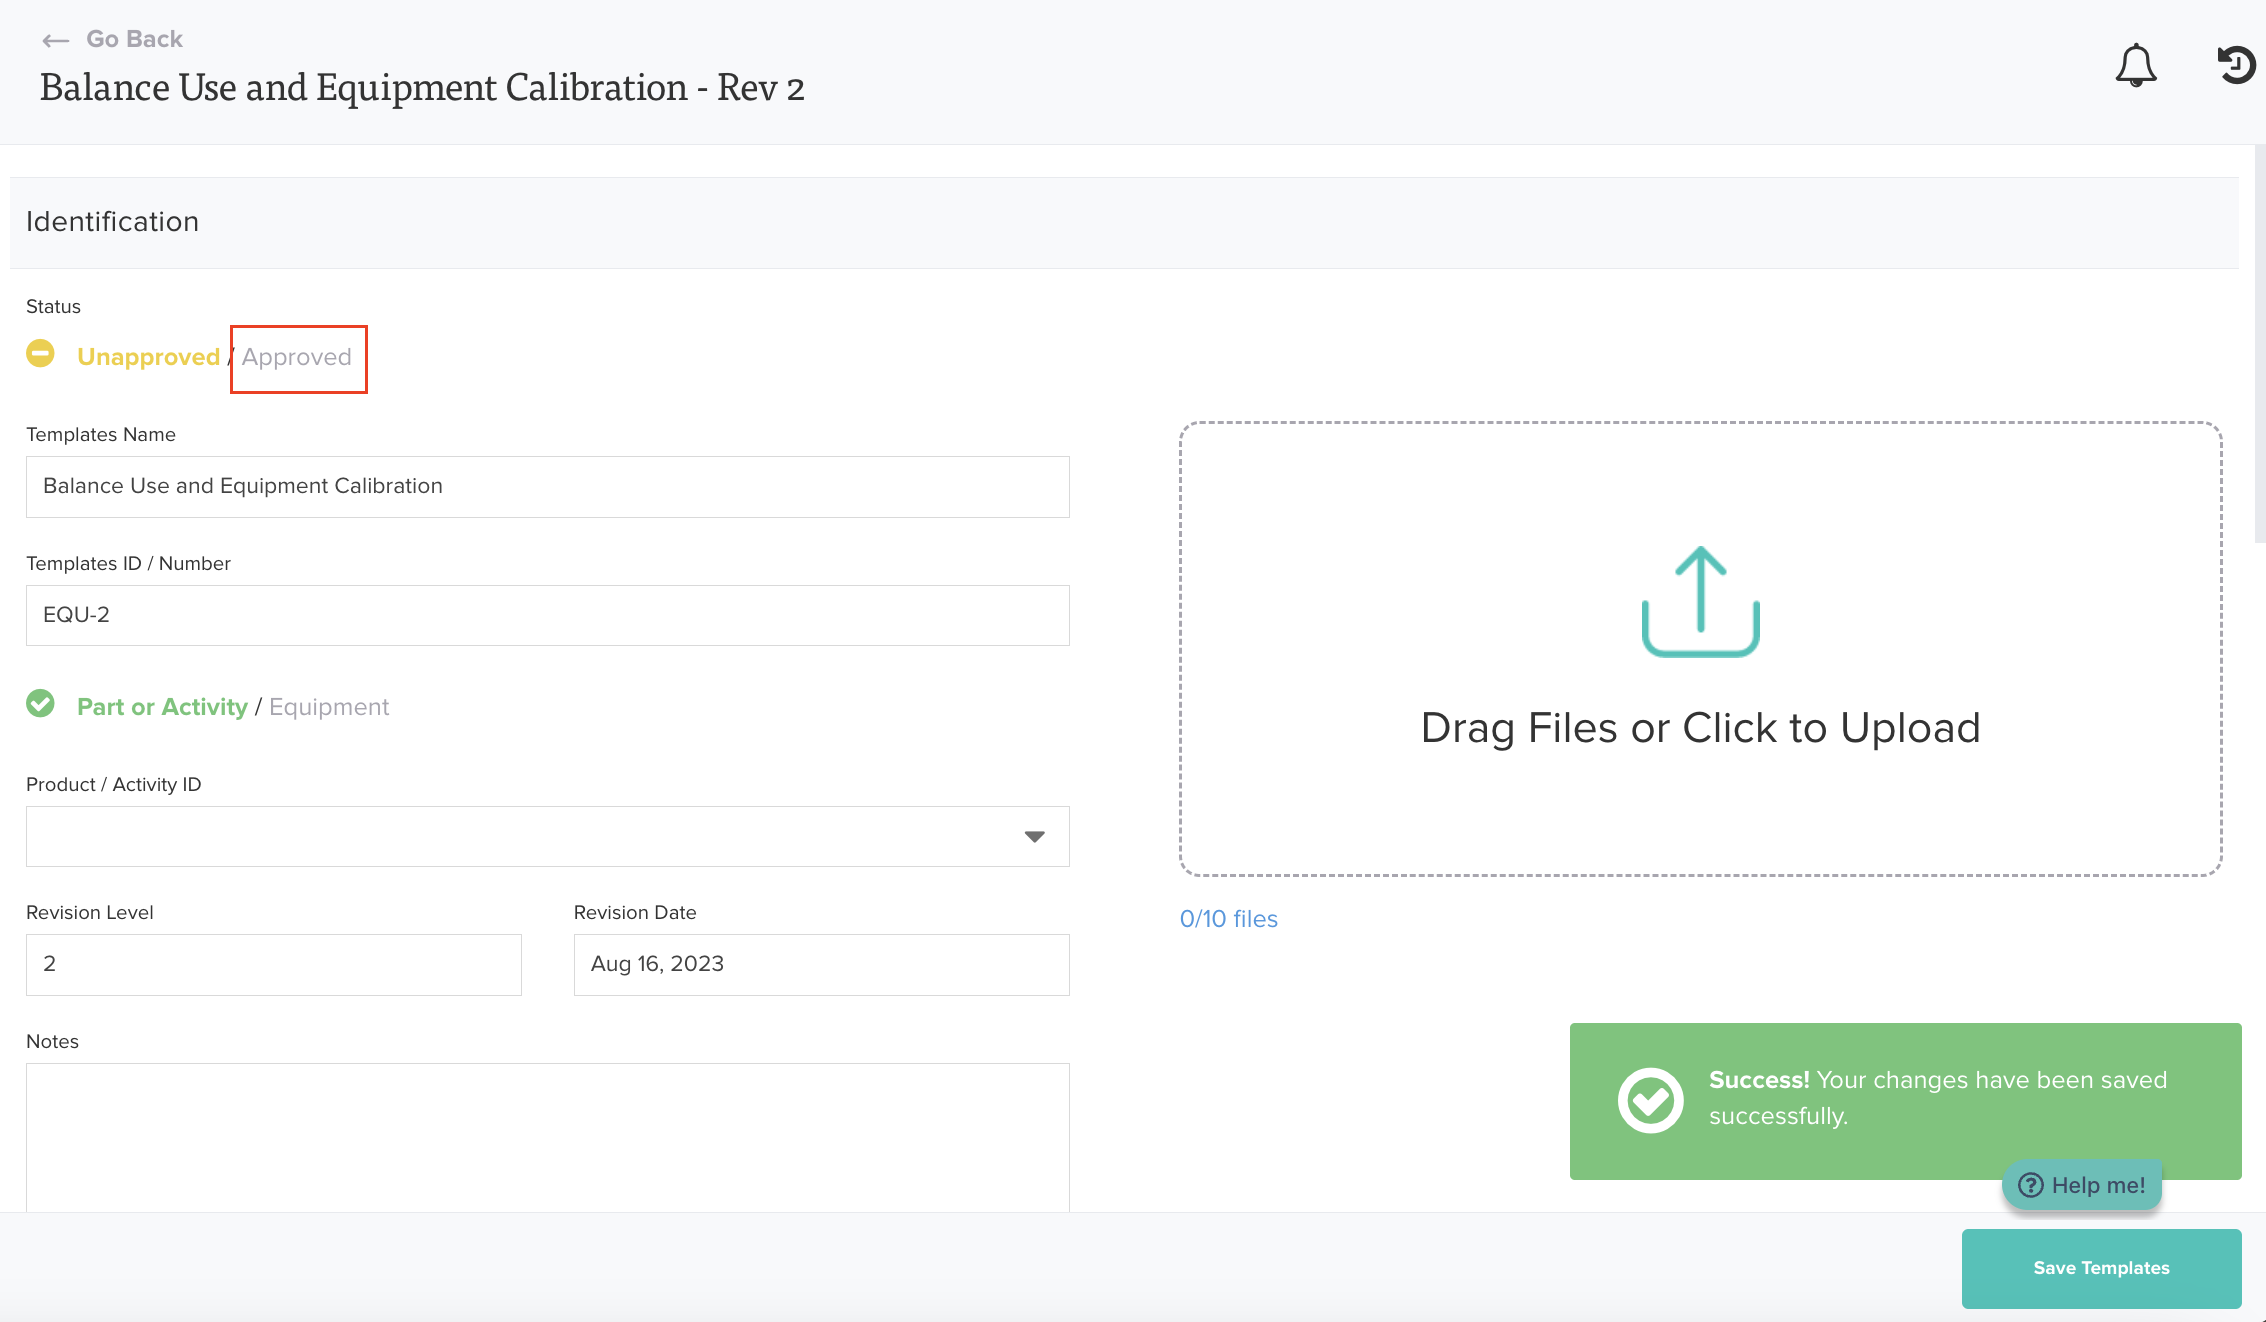The height and width of the screenshot is (1322, 2266).
Task: Click the upload arrow icon
Action: click(x=1700, y=600)
